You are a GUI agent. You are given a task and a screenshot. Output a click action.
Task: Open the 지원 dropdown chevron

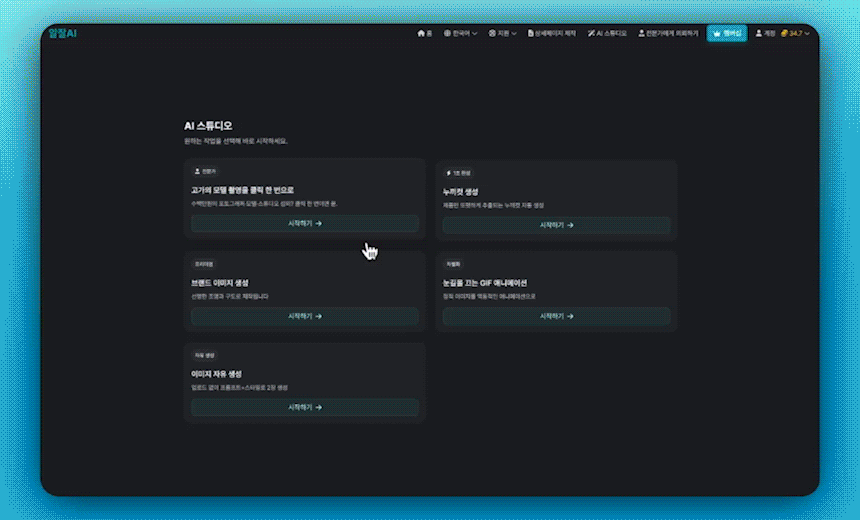click(x=515, y=33)
